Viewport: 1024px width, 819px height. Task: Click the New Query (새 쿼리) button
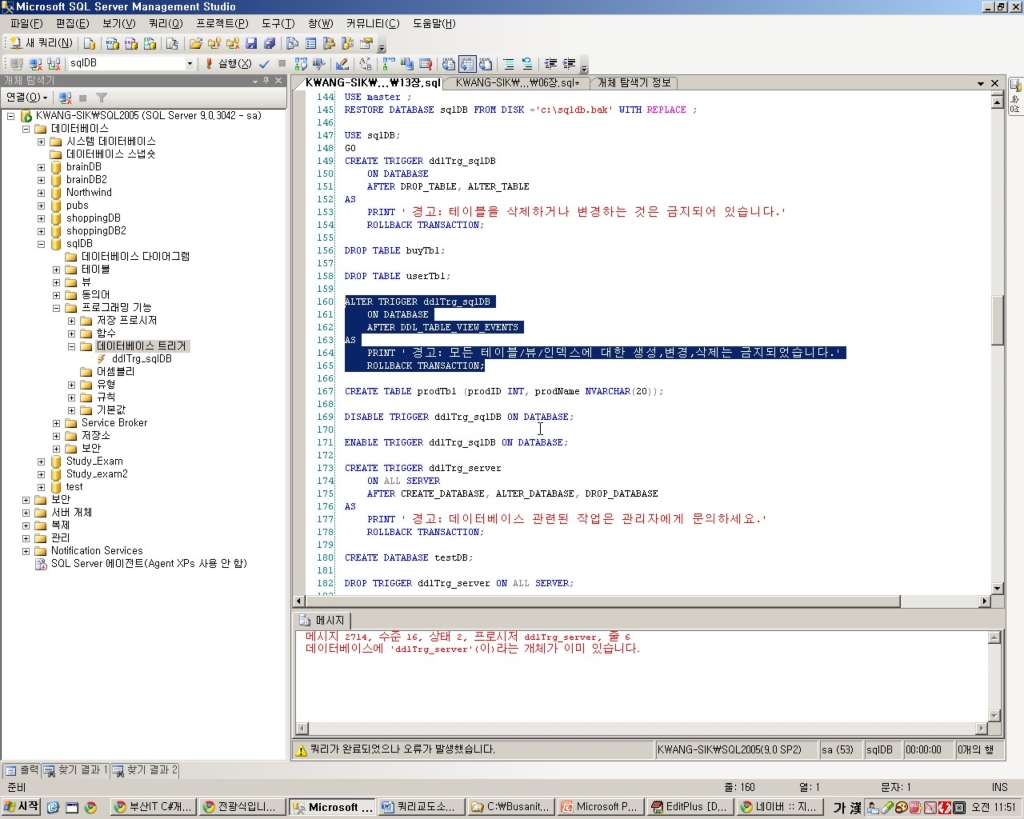click(x=41, y=43)
